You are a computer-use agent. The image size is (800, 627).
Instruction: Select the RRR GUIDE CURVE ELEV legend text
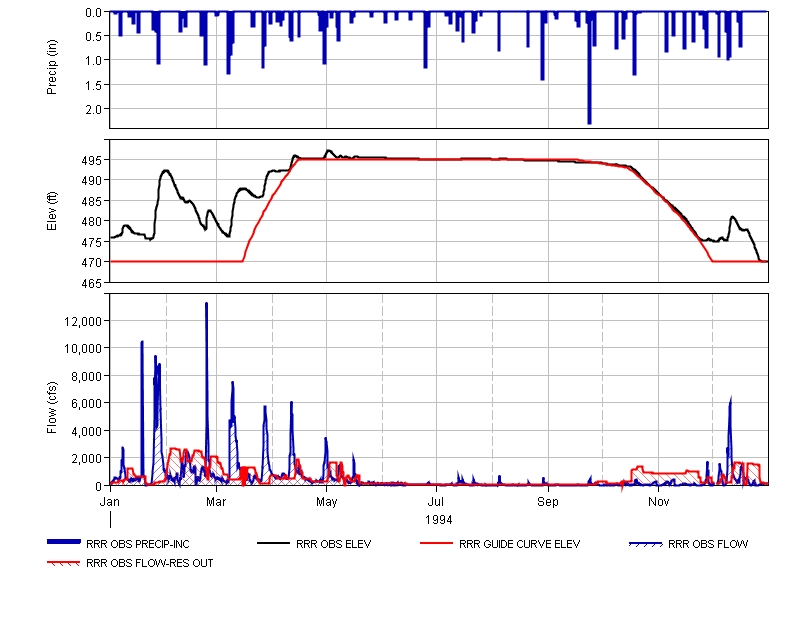click(x=519, y=545)
